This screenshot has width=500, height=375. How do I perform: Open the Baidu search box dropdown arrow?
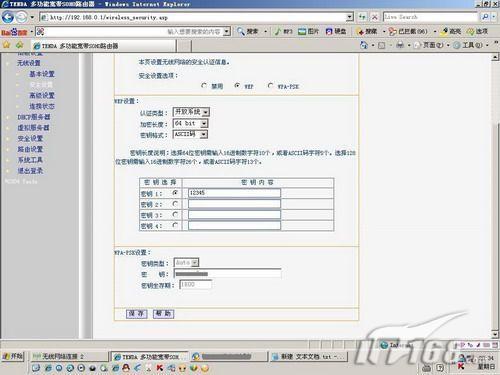(227, 32)
